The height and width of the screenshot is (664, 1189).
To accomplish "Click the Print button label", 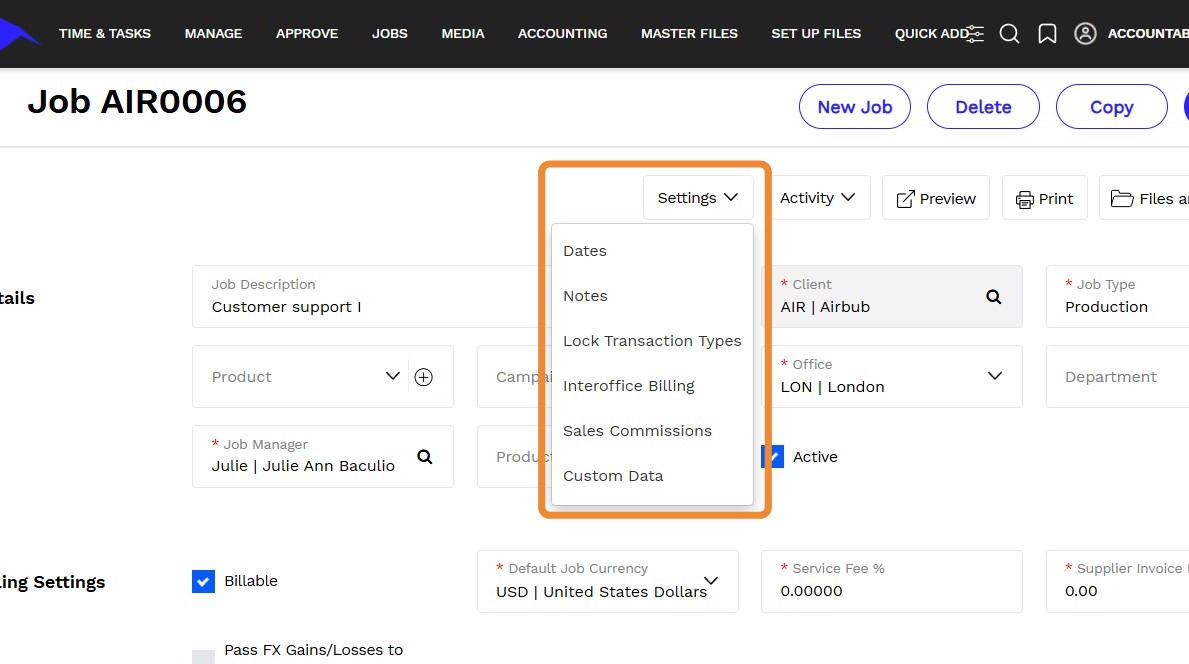I will coord(1056,199).
